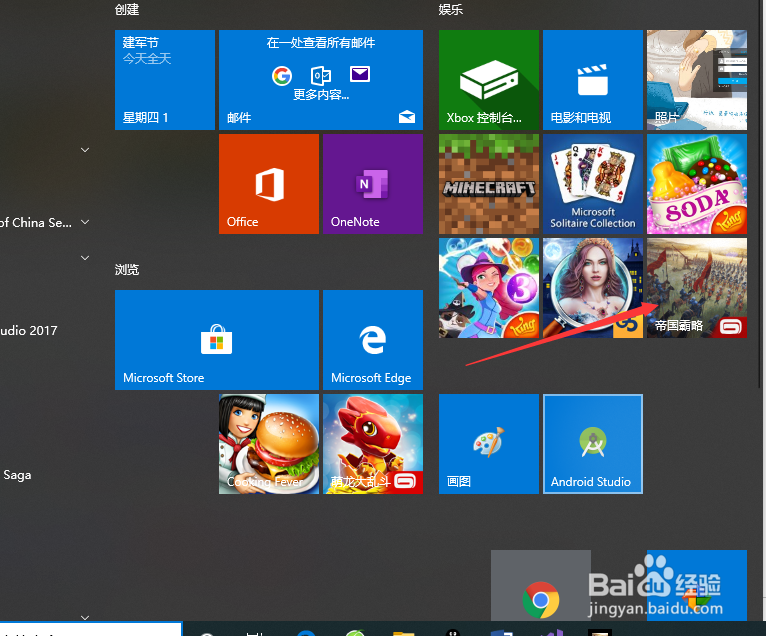Launch the Android Studio tile
Image resolution: width=766 pixels, height=636 pixels.
click(593, 444)
